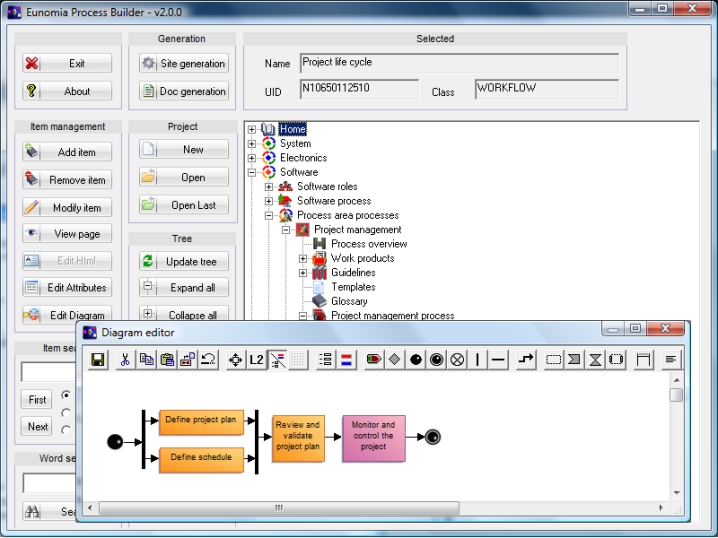The image size is (718, 538).
Task: Select the L2 toolbar button
Action: coord(257,360)
